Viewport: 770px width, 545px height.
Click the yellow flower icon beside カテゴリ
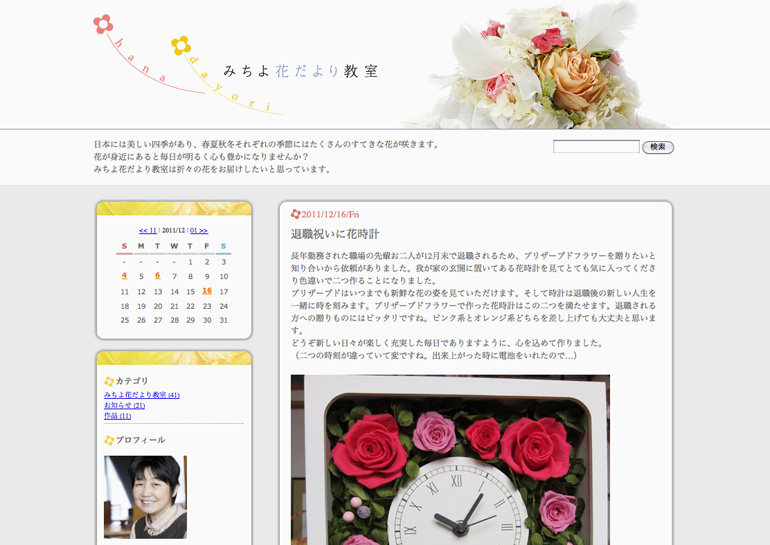pyautogui.click(x=109, y=381)
